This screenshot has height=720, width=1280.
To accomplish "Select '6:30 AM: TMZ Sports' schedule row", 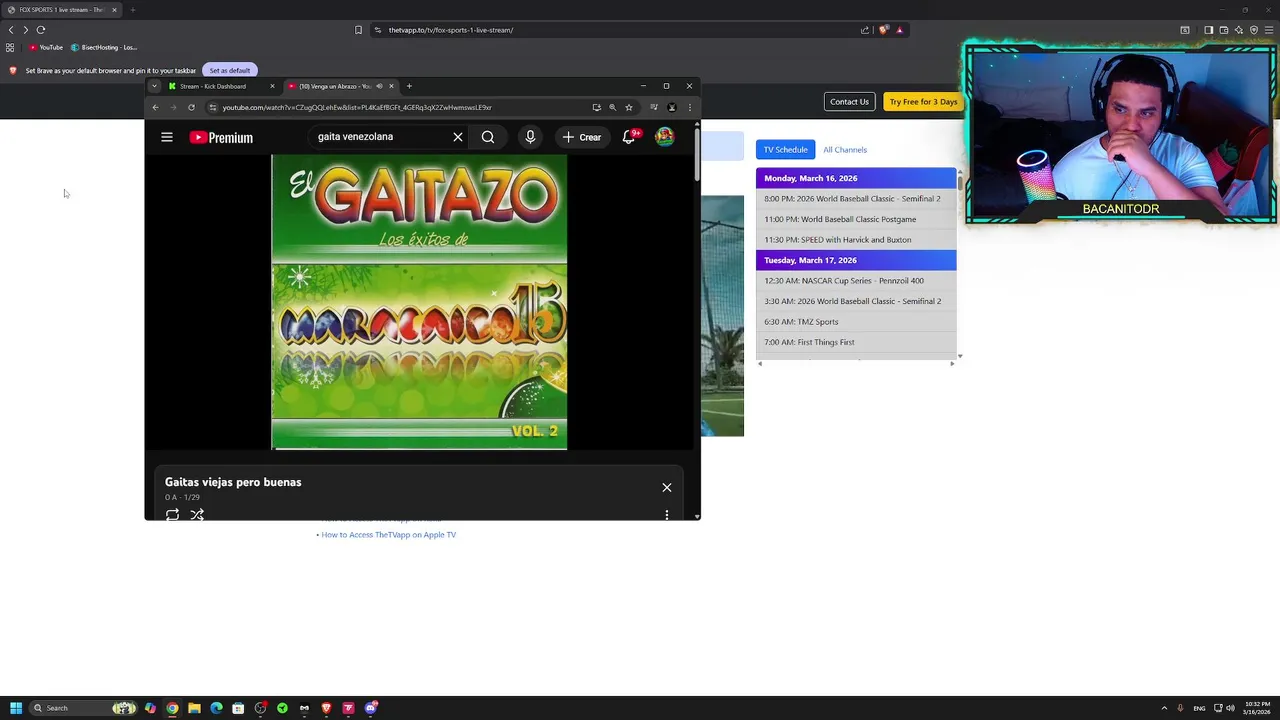I will tap(856, 322).
